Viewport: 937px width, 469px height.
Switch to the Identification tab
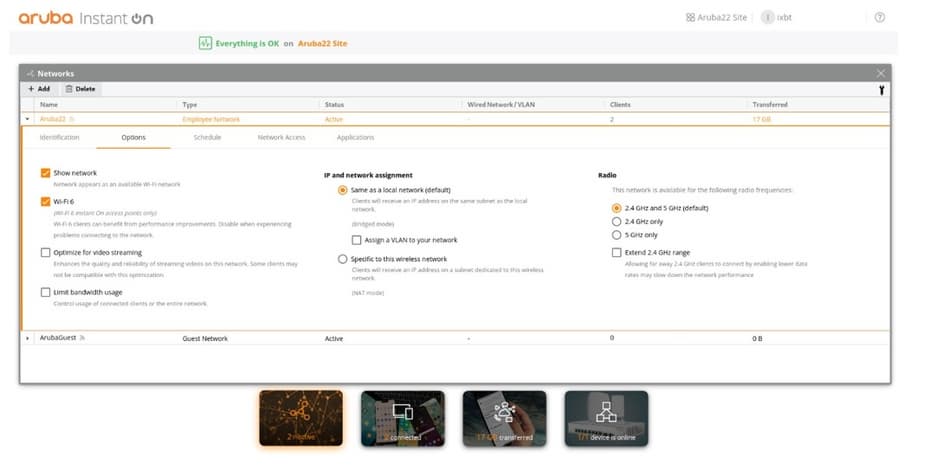(59, 137)
